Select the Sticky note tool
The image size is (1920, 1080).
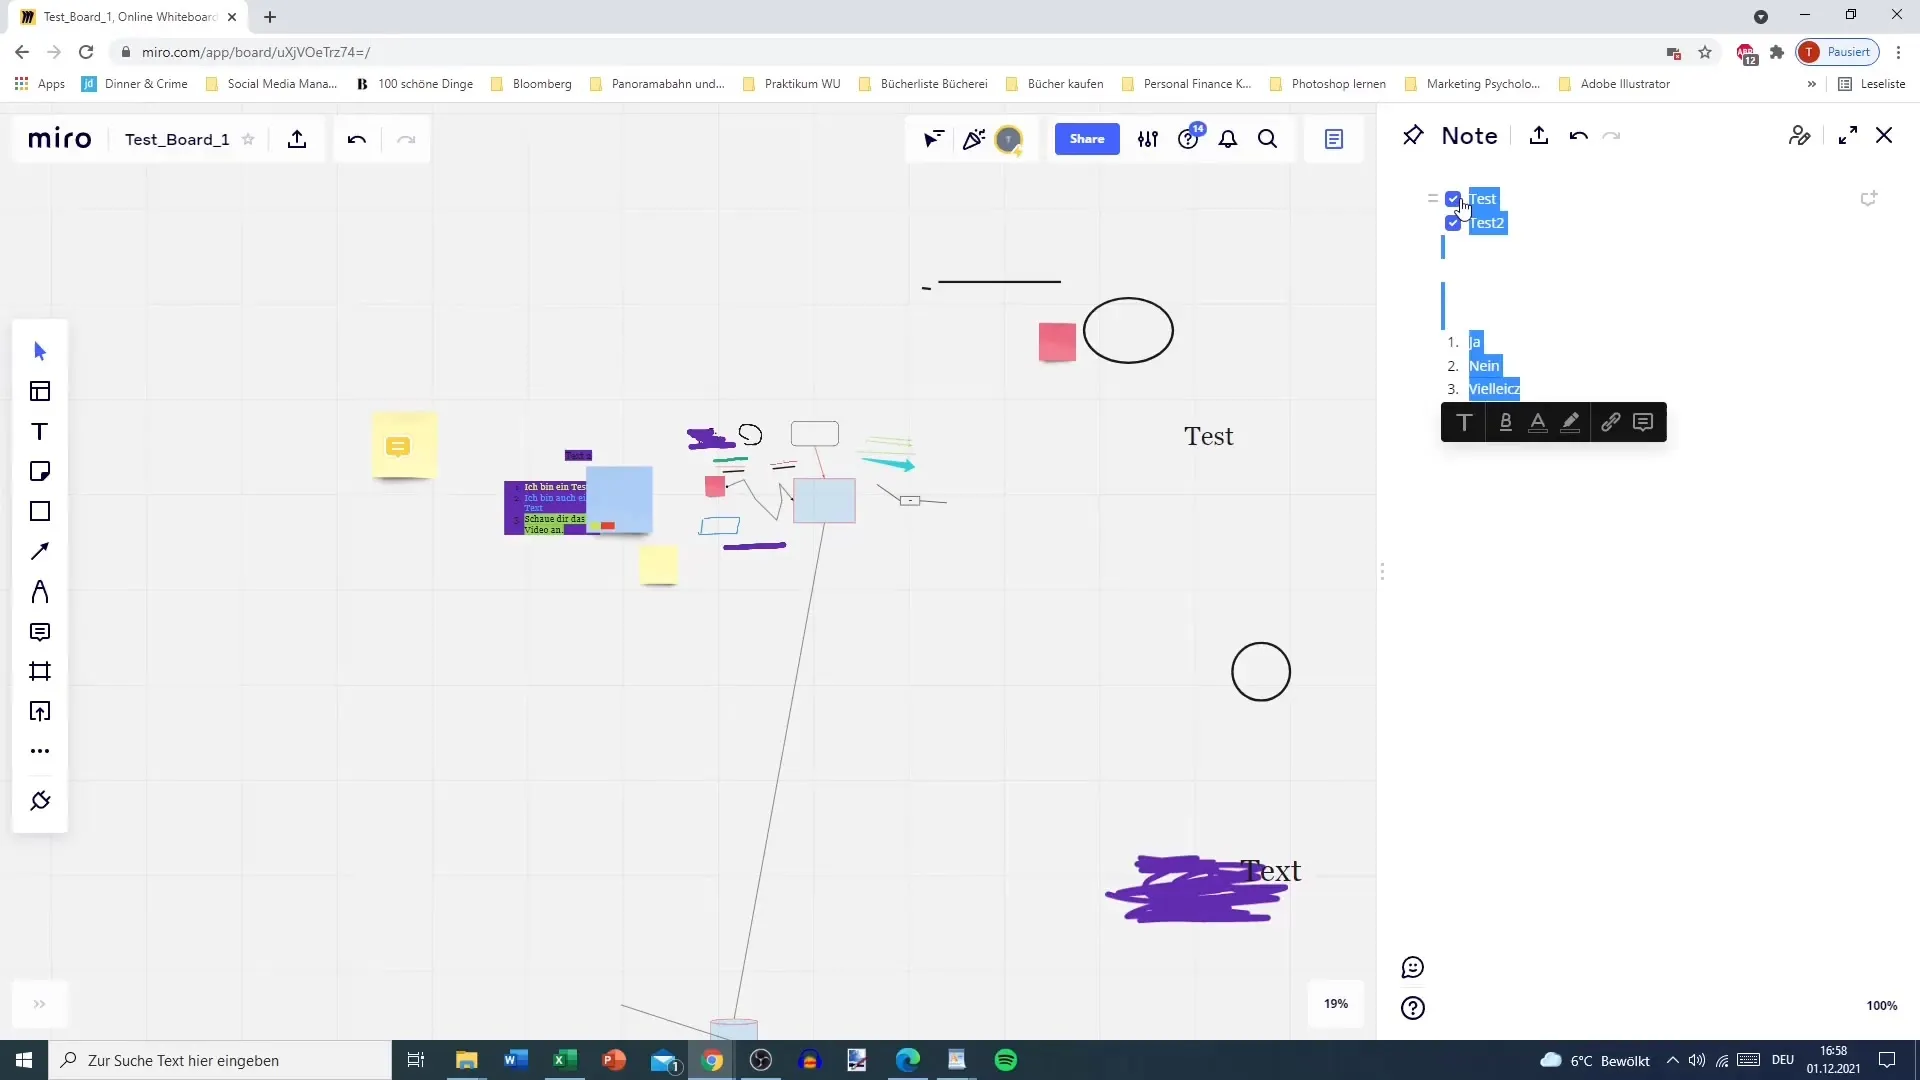(x=40, y=471)
